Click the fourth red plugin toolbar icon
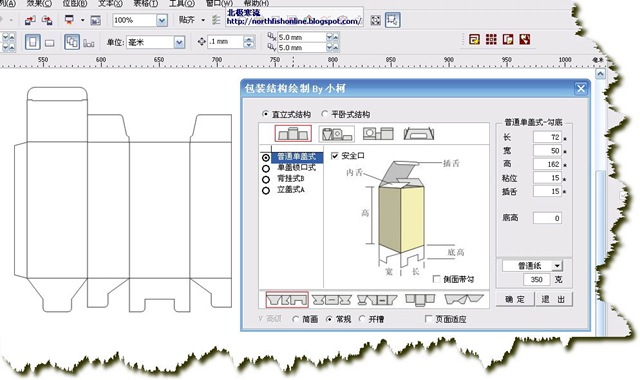Viewport: 640px width, 380px height. (524, 40)
